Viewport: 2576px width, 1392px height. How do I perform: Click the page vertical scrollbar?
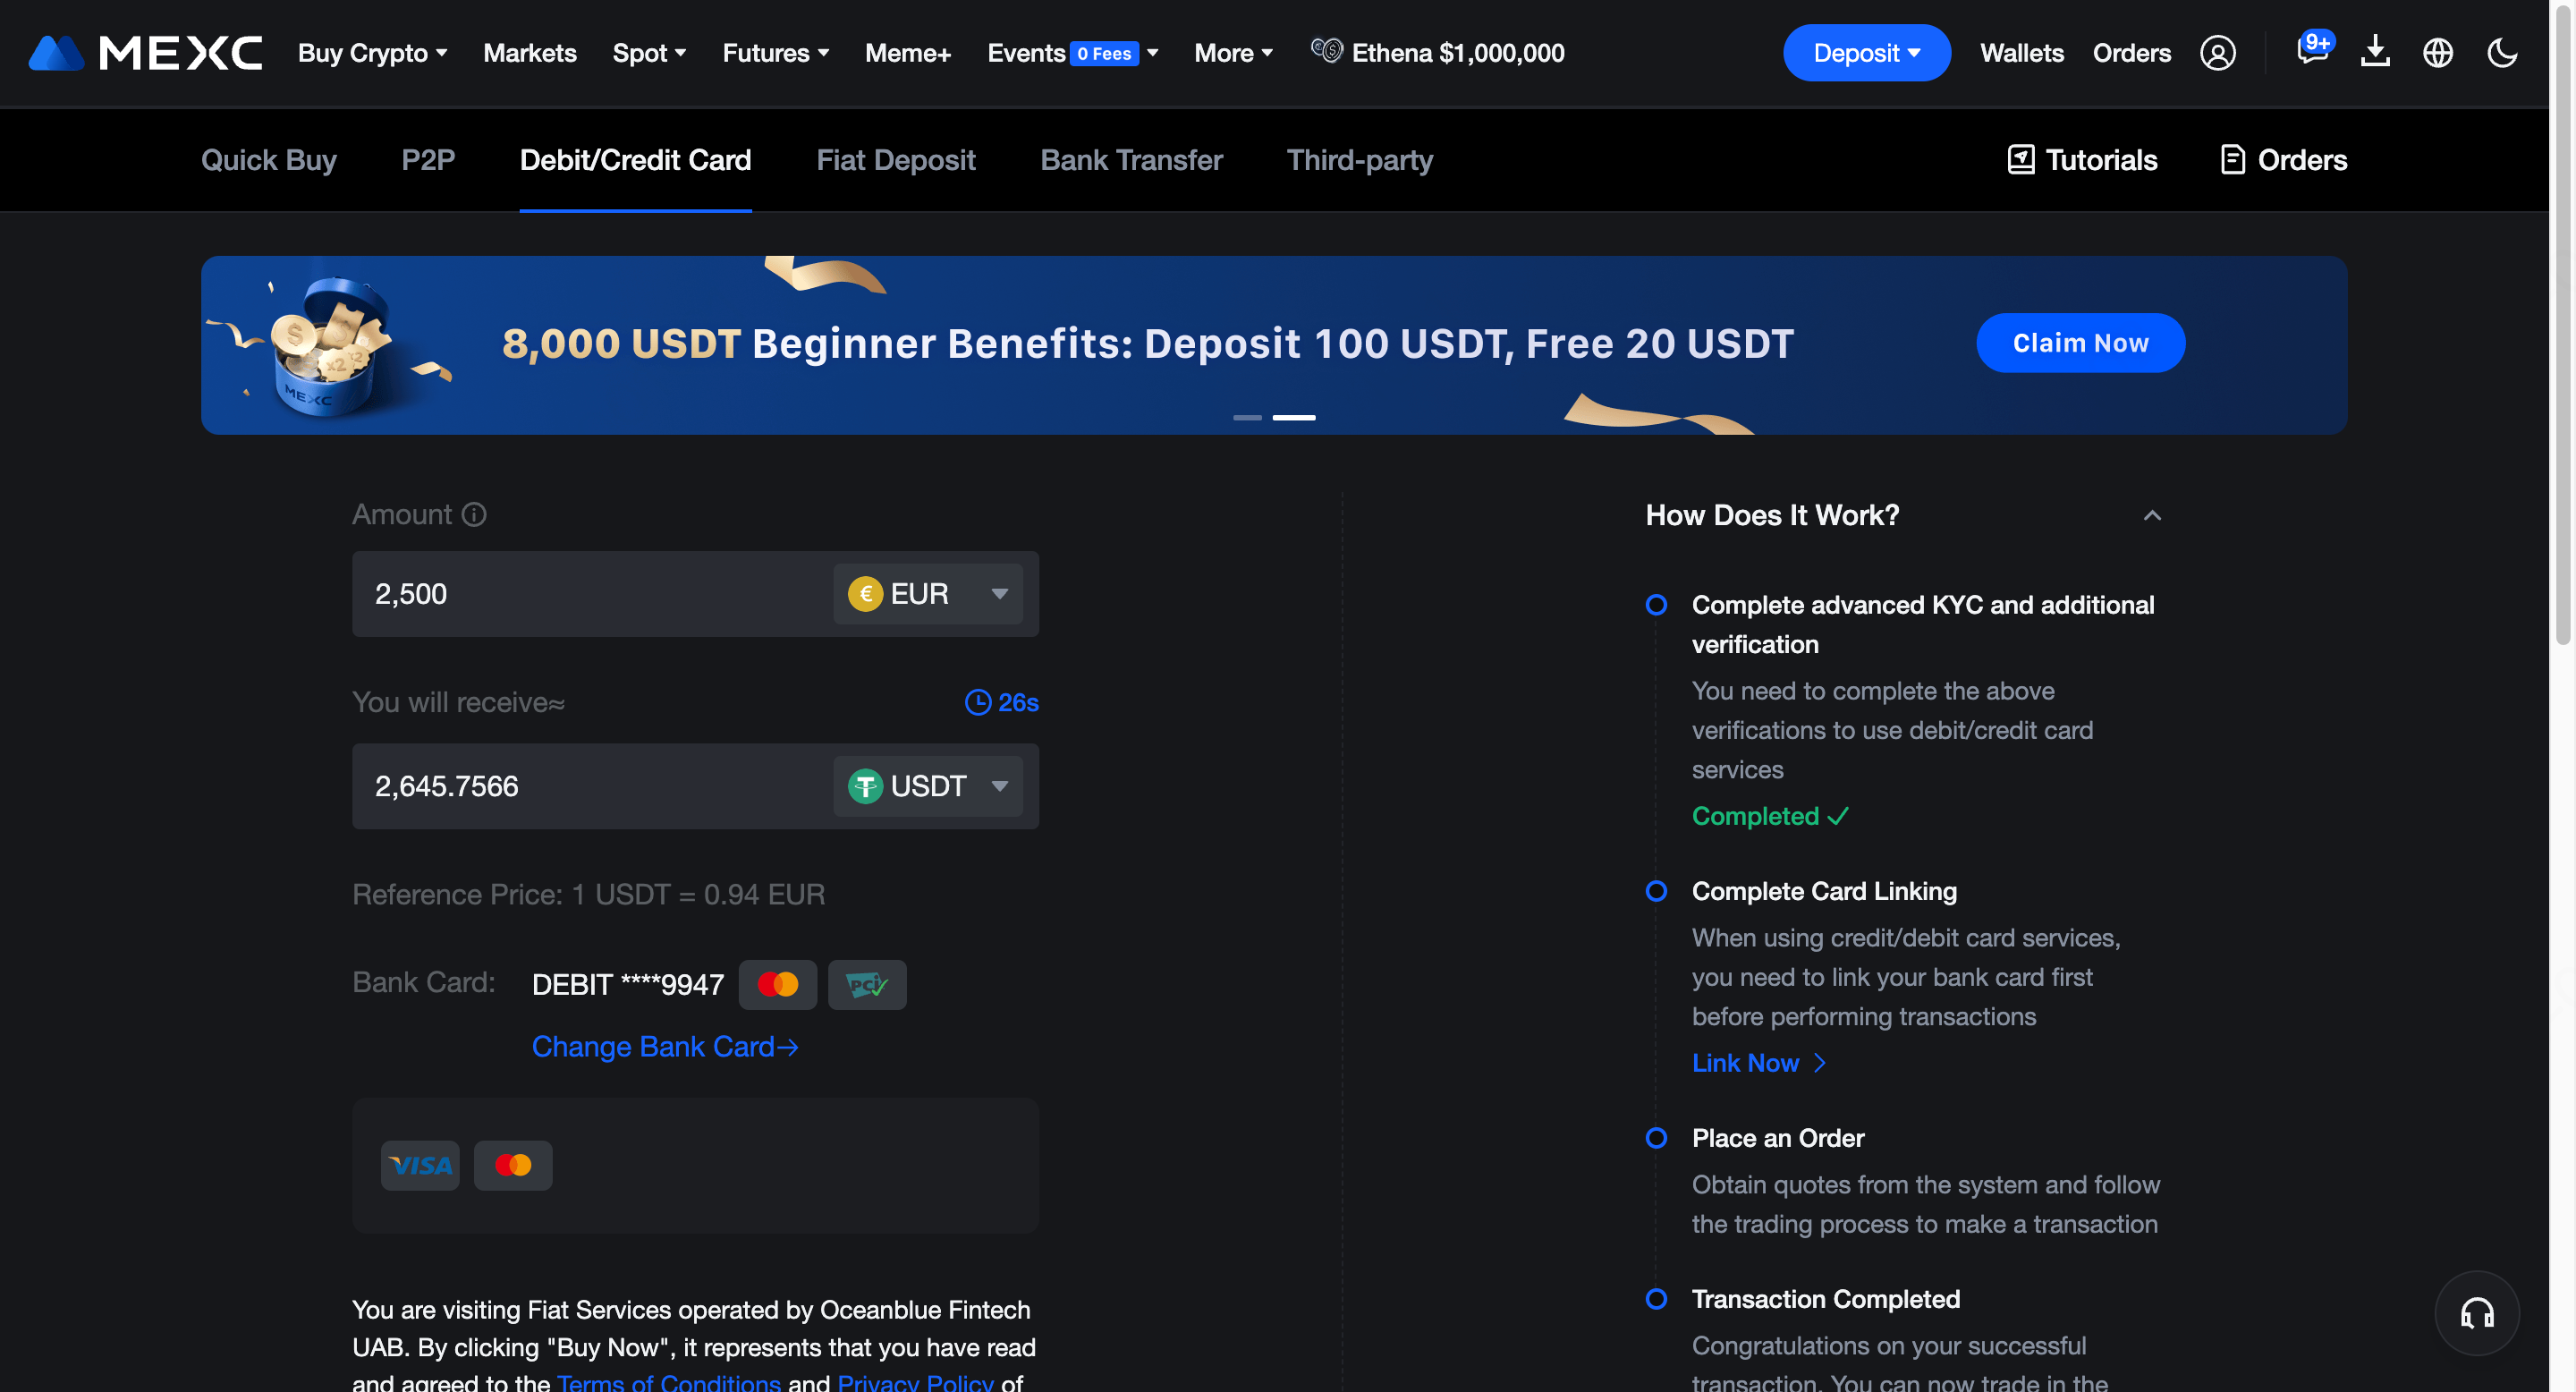[x=2562, y=325]
